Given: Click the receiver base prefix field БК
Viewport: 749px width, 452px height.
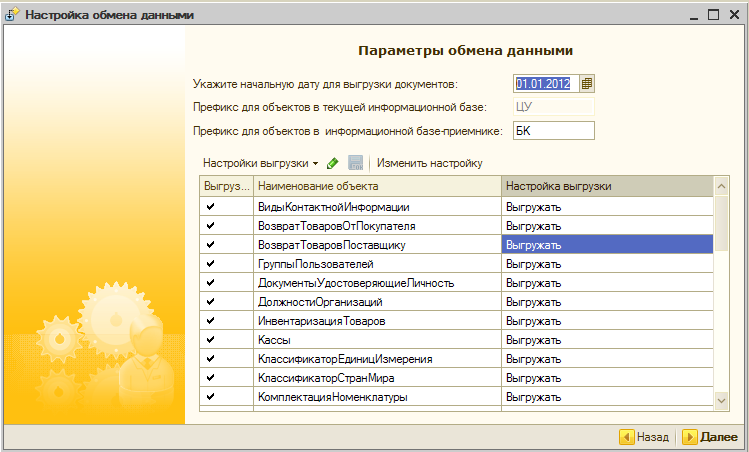Looking at the screenshot, I should (553, 130).
